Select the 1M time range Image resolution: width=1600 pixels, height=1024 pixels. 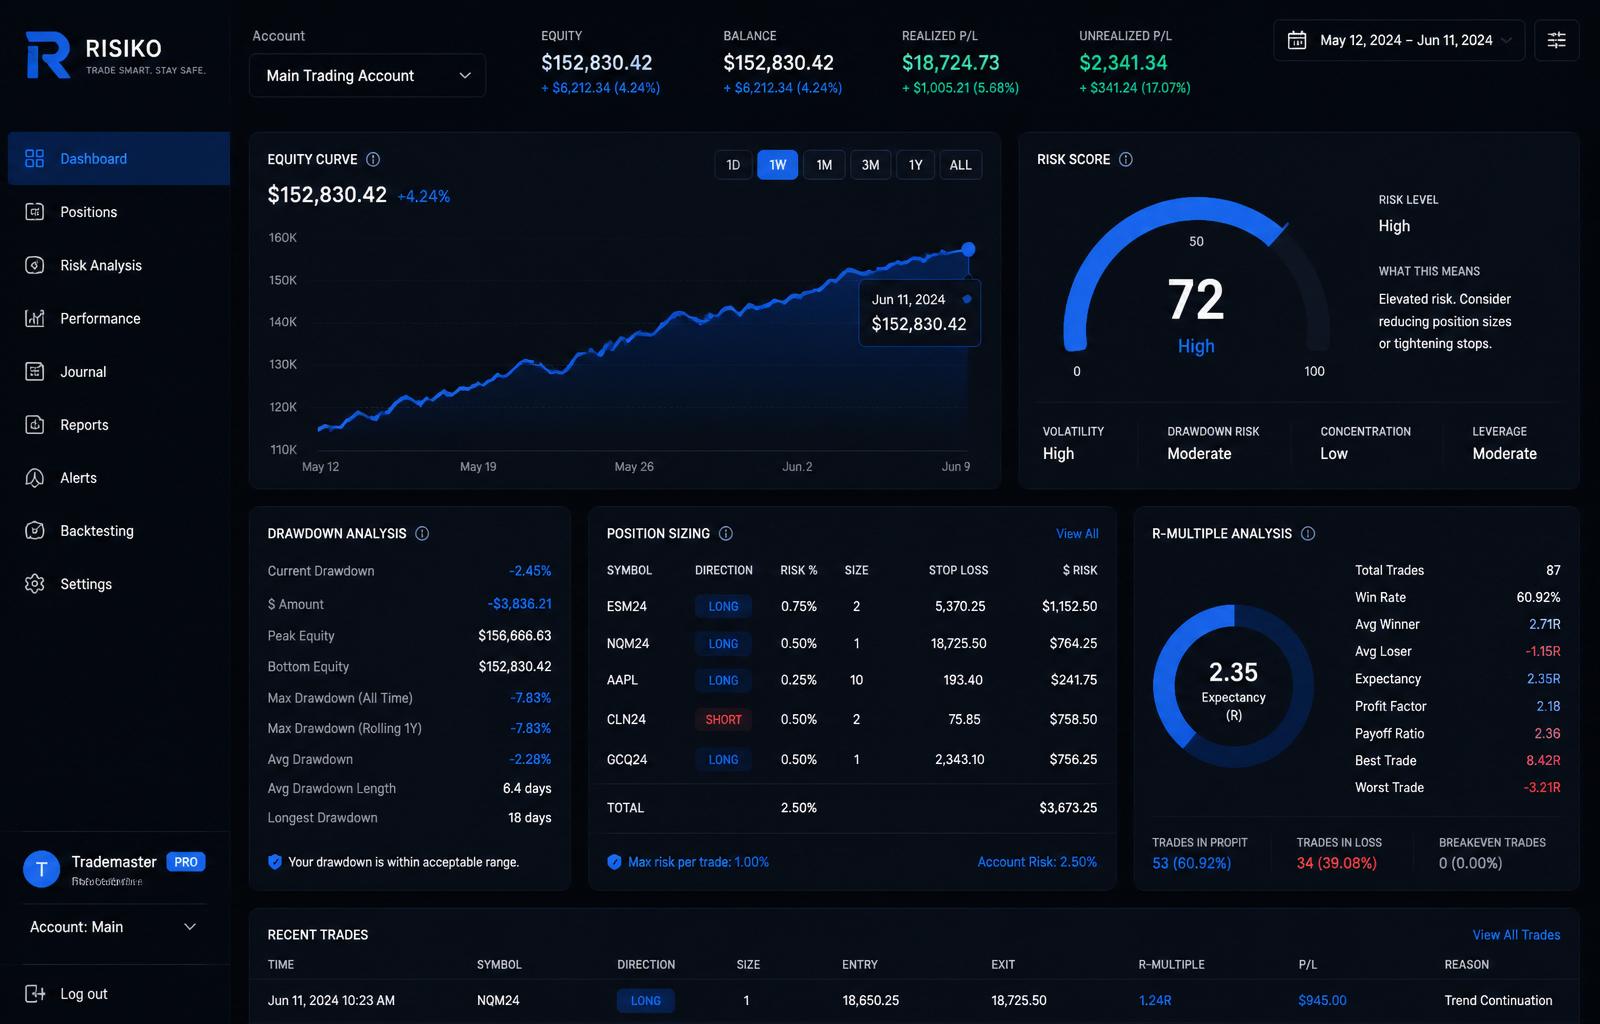824,165
